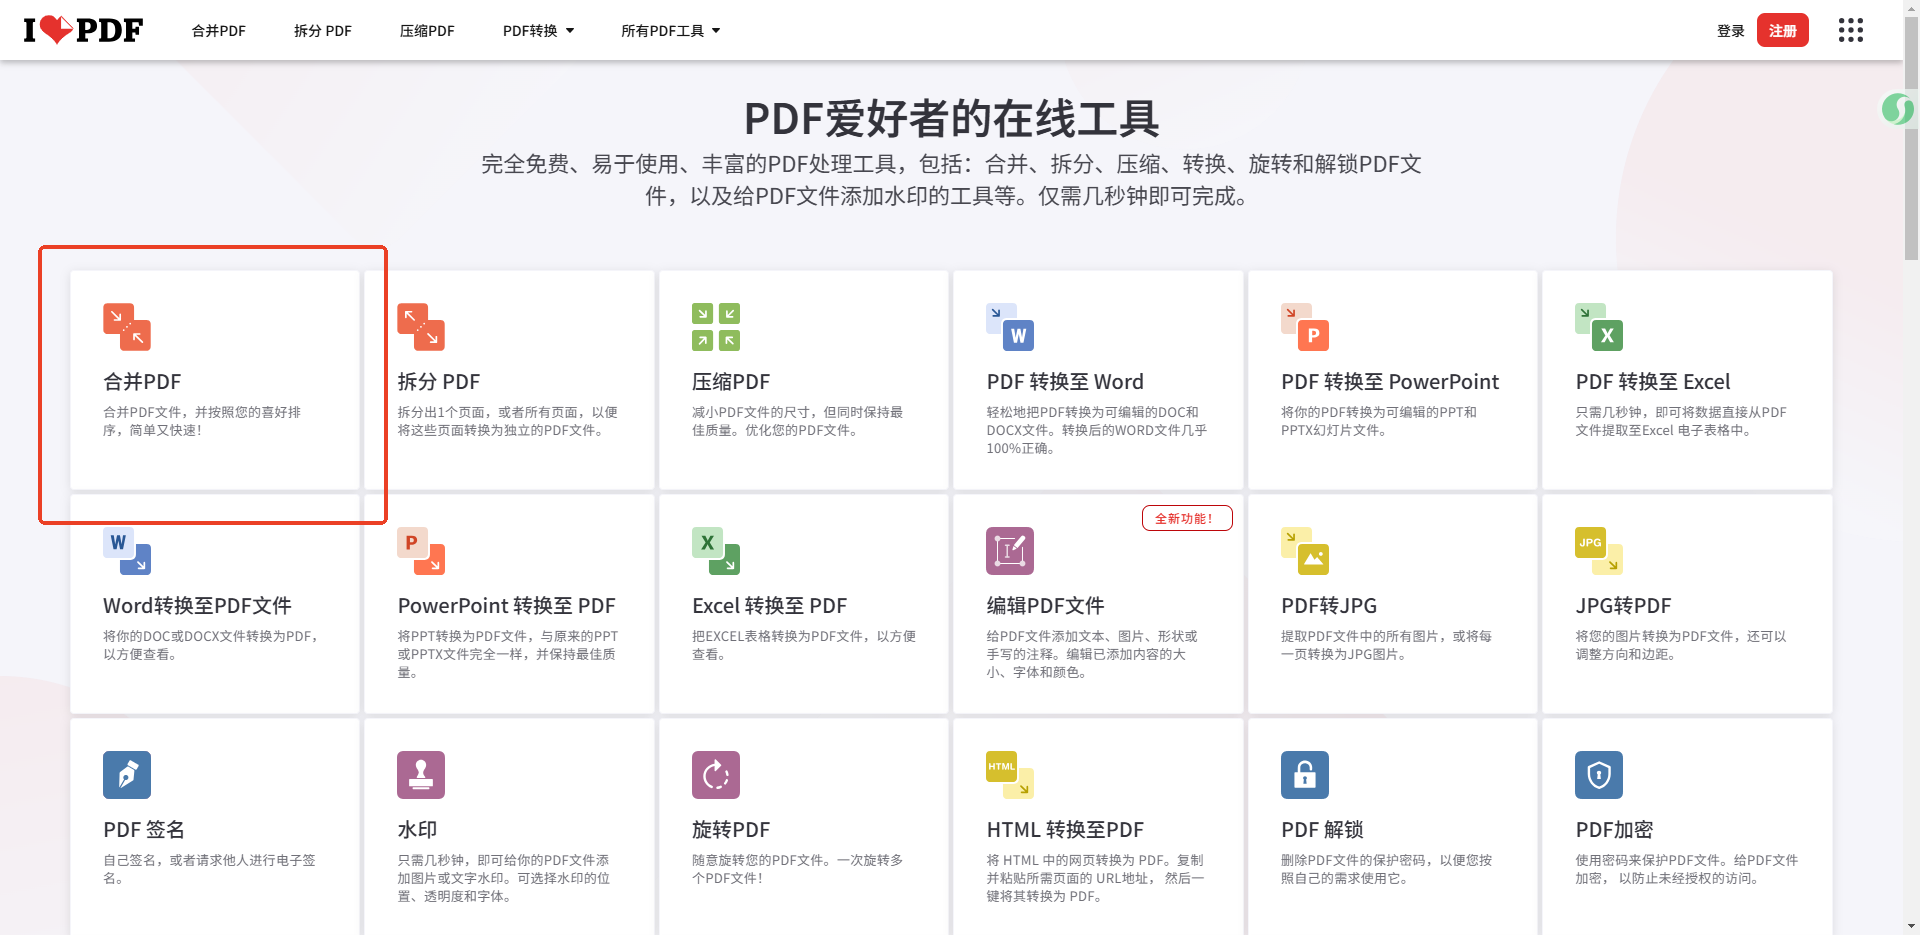Click the vertical page scrollbar thumb
Screen dimensions: 1920x935
(1911, 140)
